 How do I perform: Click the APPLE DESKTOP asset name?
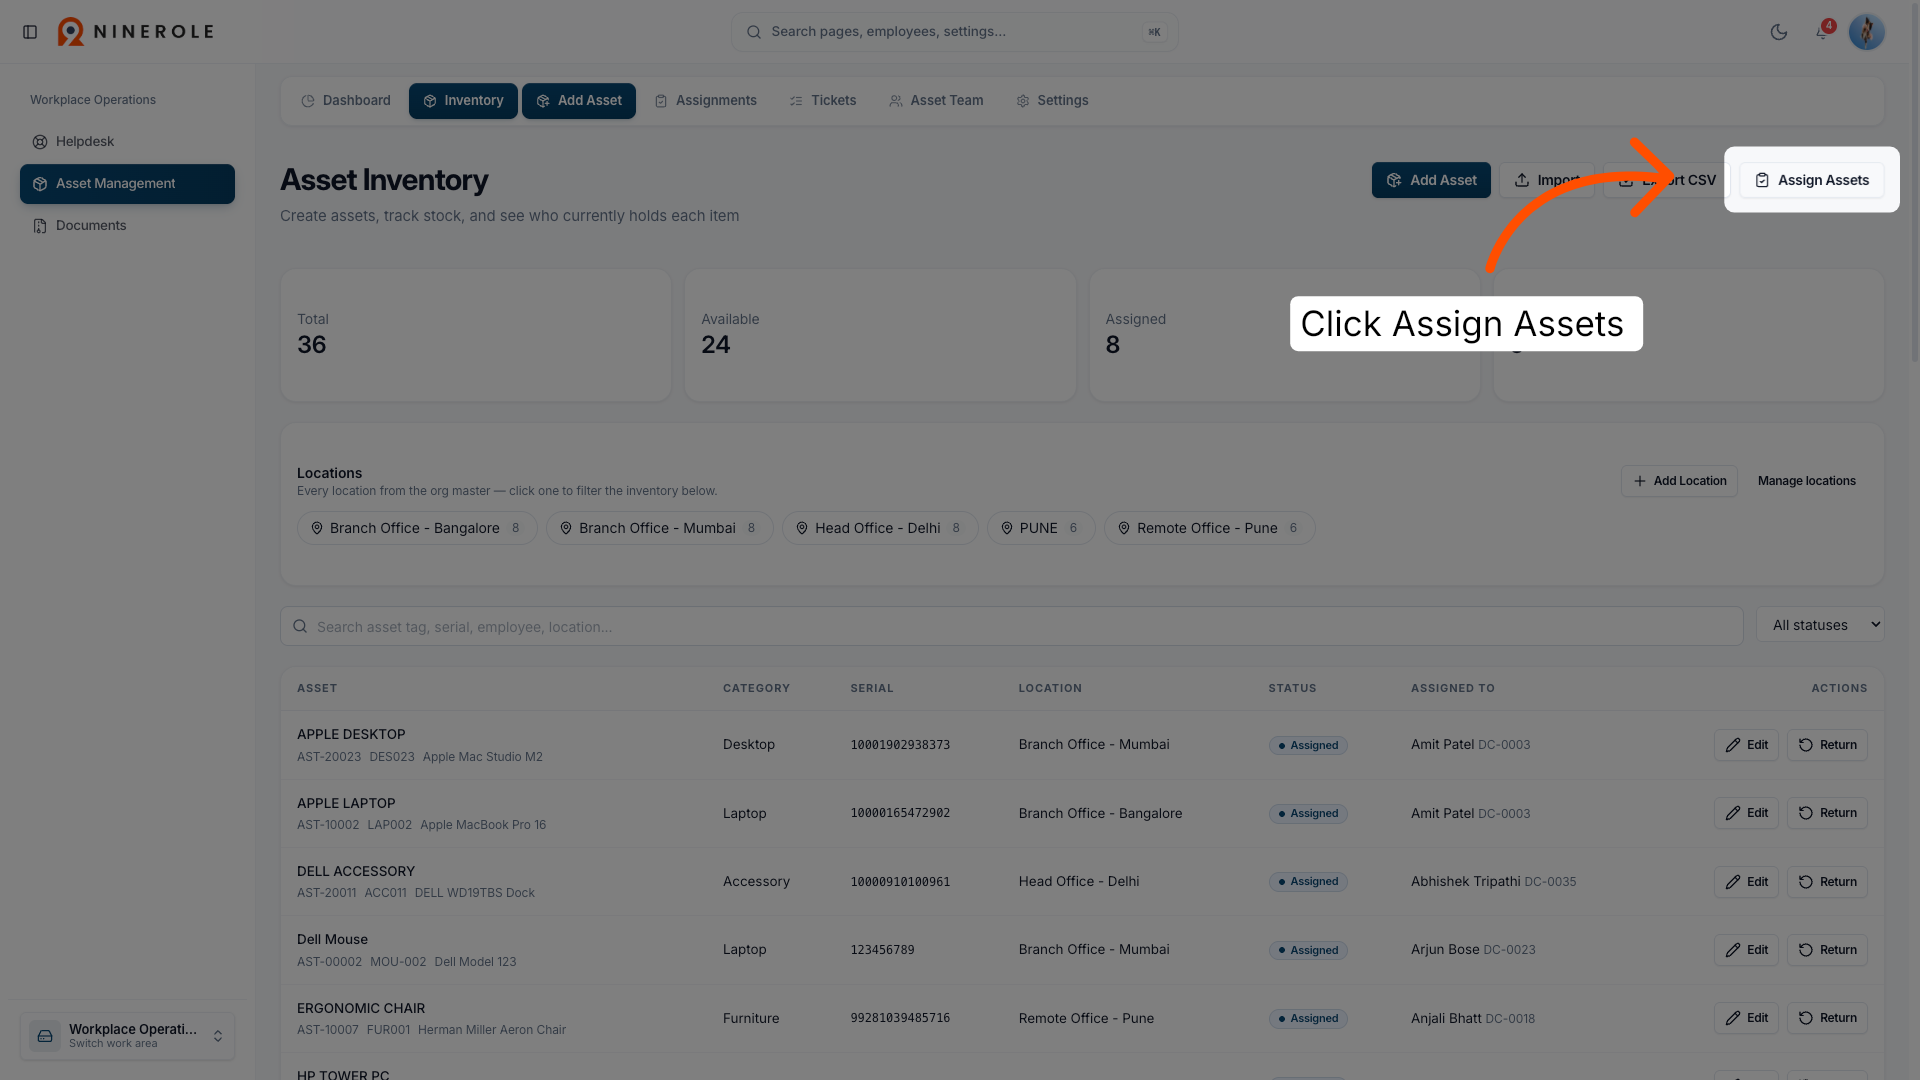351,734
